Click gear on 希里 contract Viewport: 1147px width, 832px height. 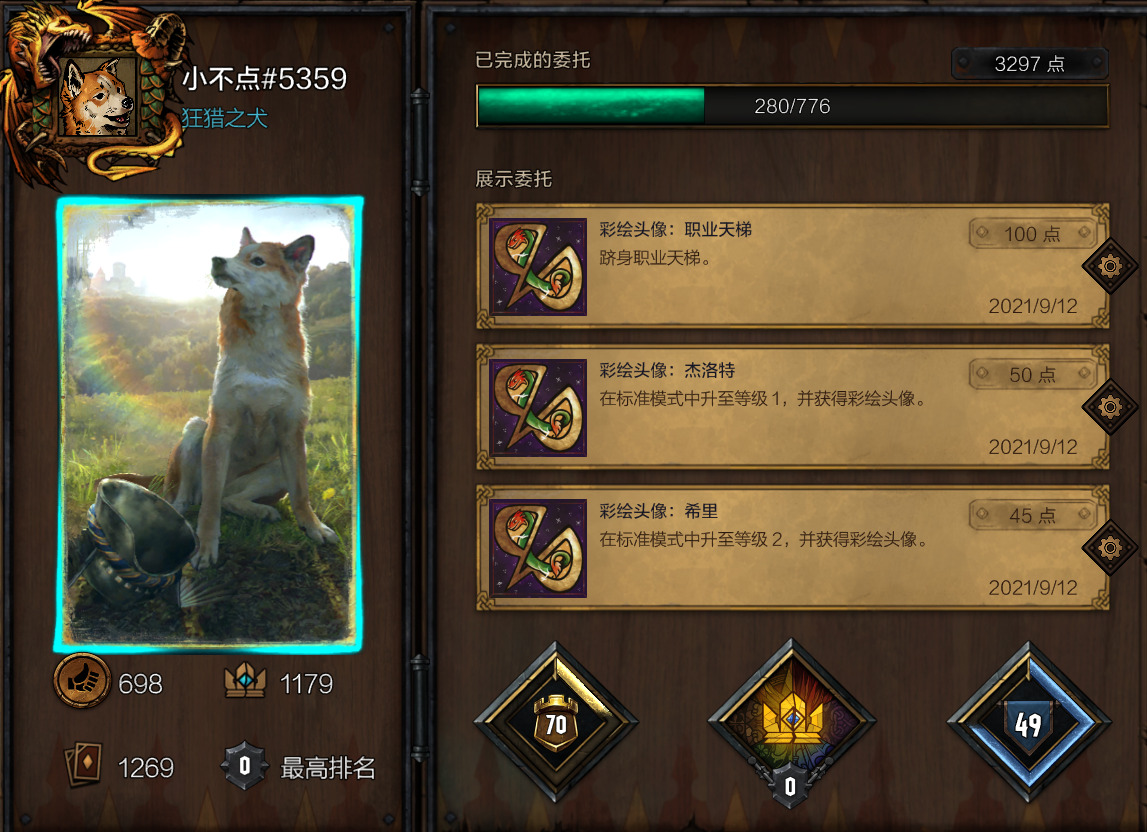coord(1110,547)
